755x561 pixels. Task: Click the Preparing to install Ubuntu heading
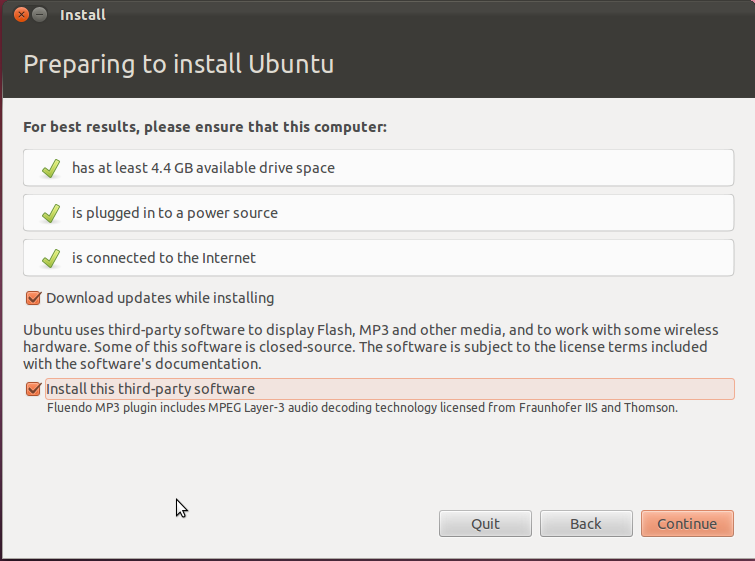pyautogui.click(x=179, y=65)
